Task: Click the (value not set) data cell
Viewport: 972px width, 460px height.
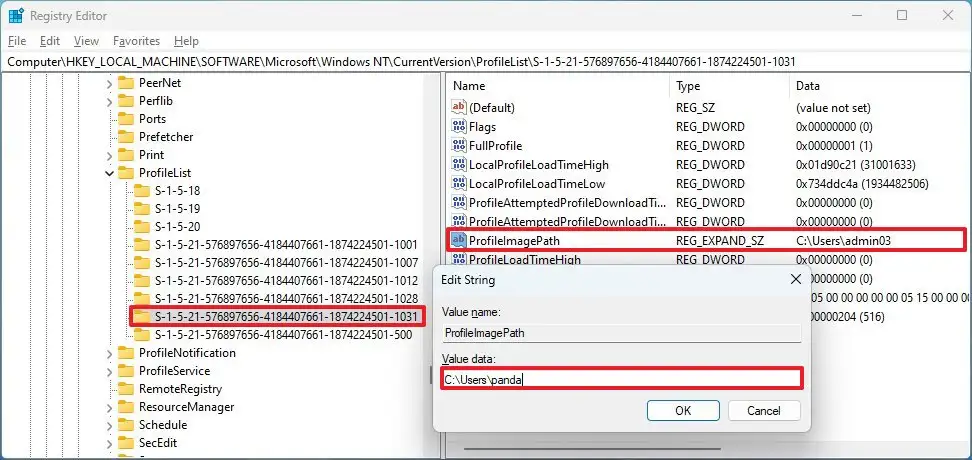Action: [x=833, y=108]
